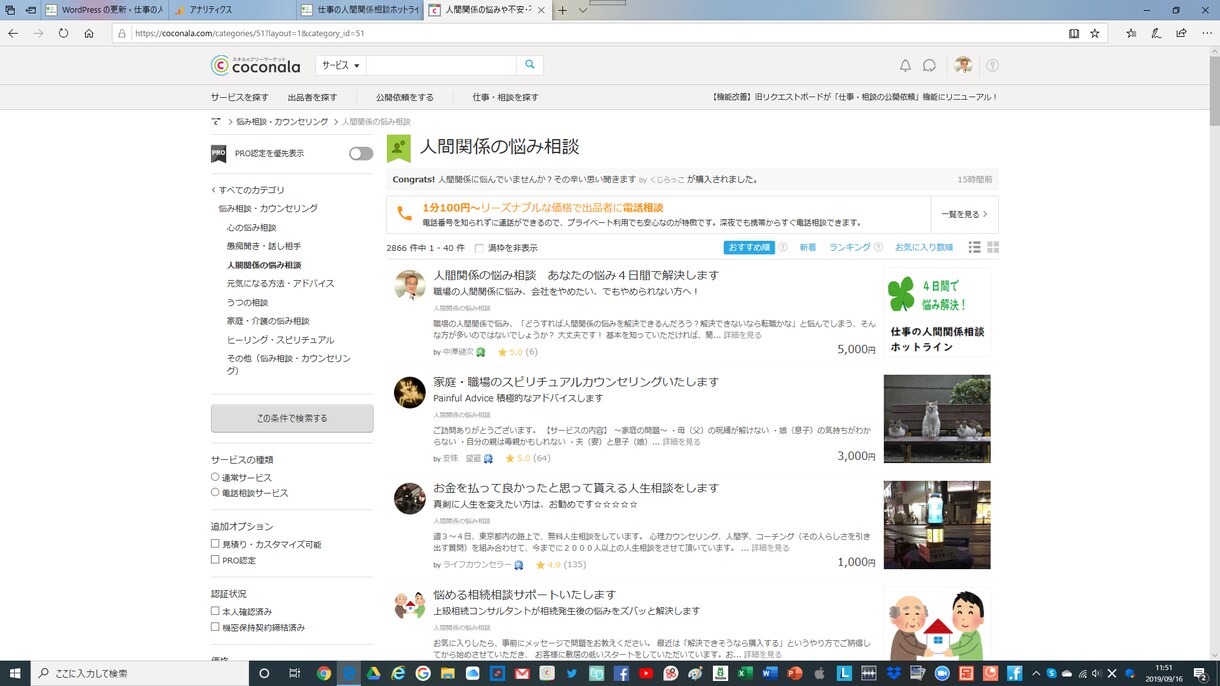
Task: Go to browser home page
Action: coord(89,33)
